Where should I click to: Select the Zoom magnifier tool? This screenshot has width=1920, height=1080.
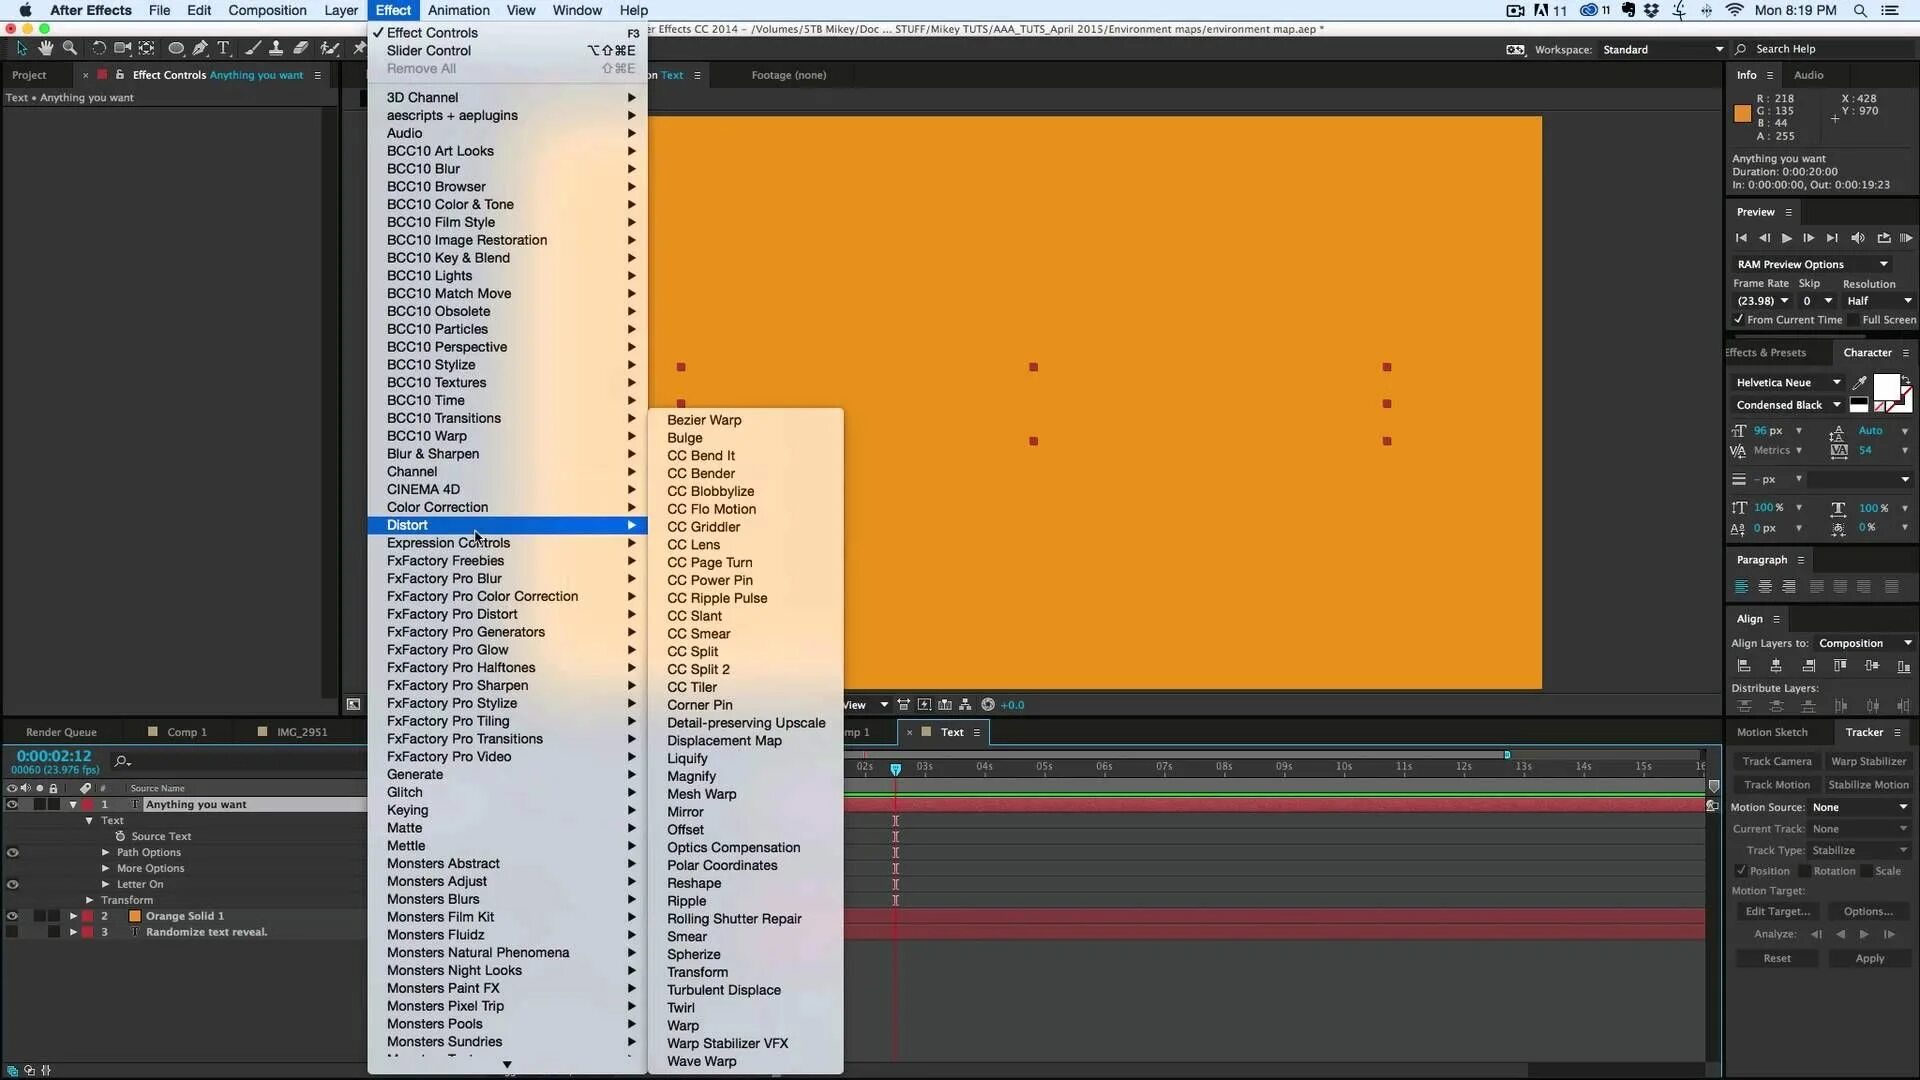pos(70,48)
